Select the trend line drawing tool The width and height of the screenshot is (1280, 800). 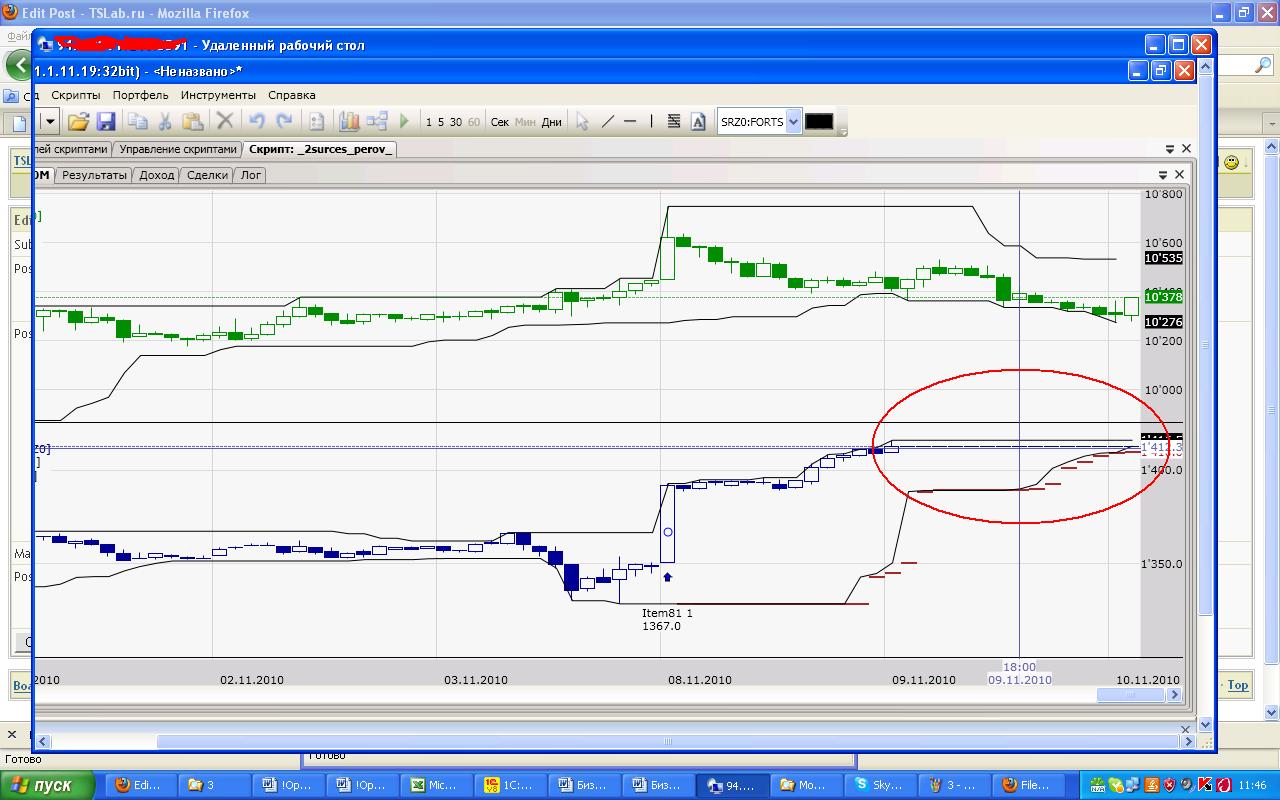[x=607, y=122]
